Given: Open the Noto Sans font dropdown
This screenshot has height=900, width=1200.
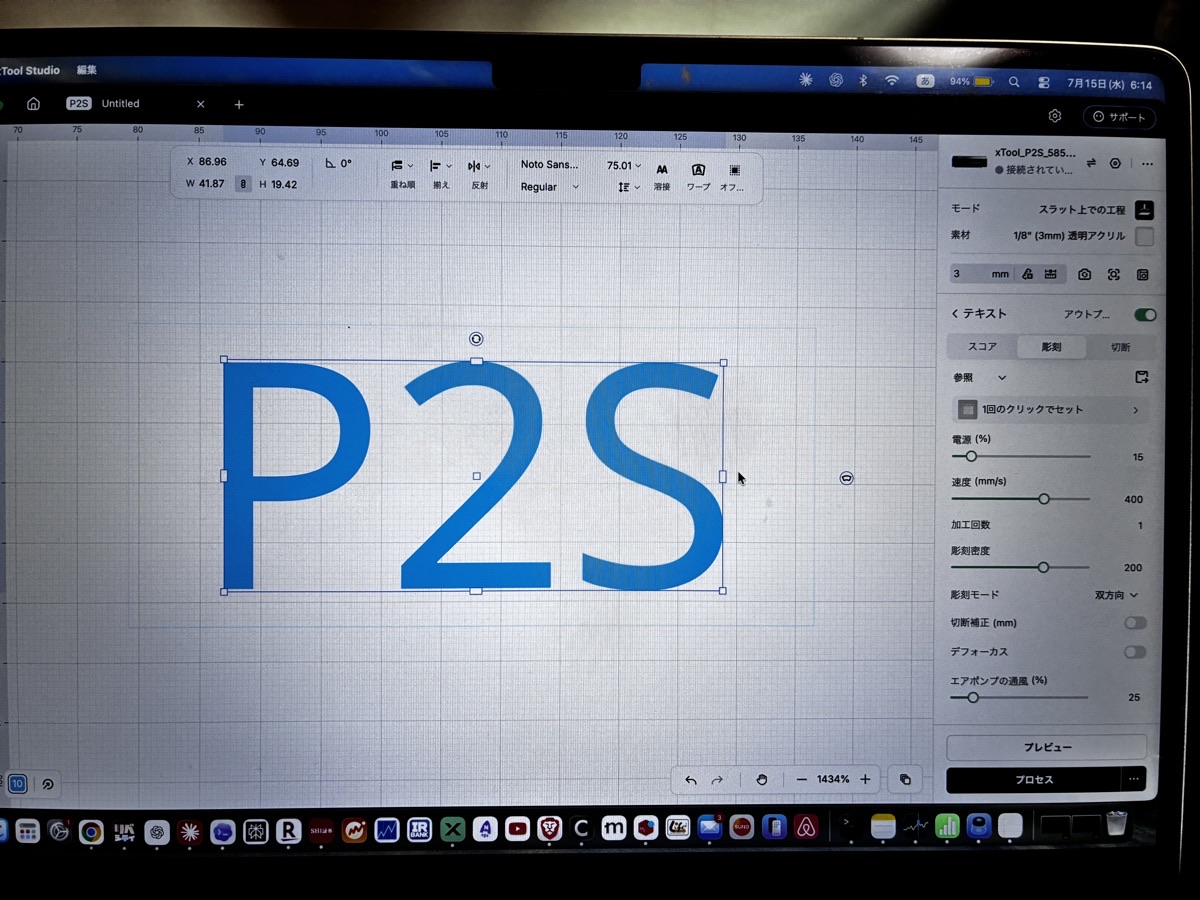Looking at the screenshot, I should tap(549, 165).
